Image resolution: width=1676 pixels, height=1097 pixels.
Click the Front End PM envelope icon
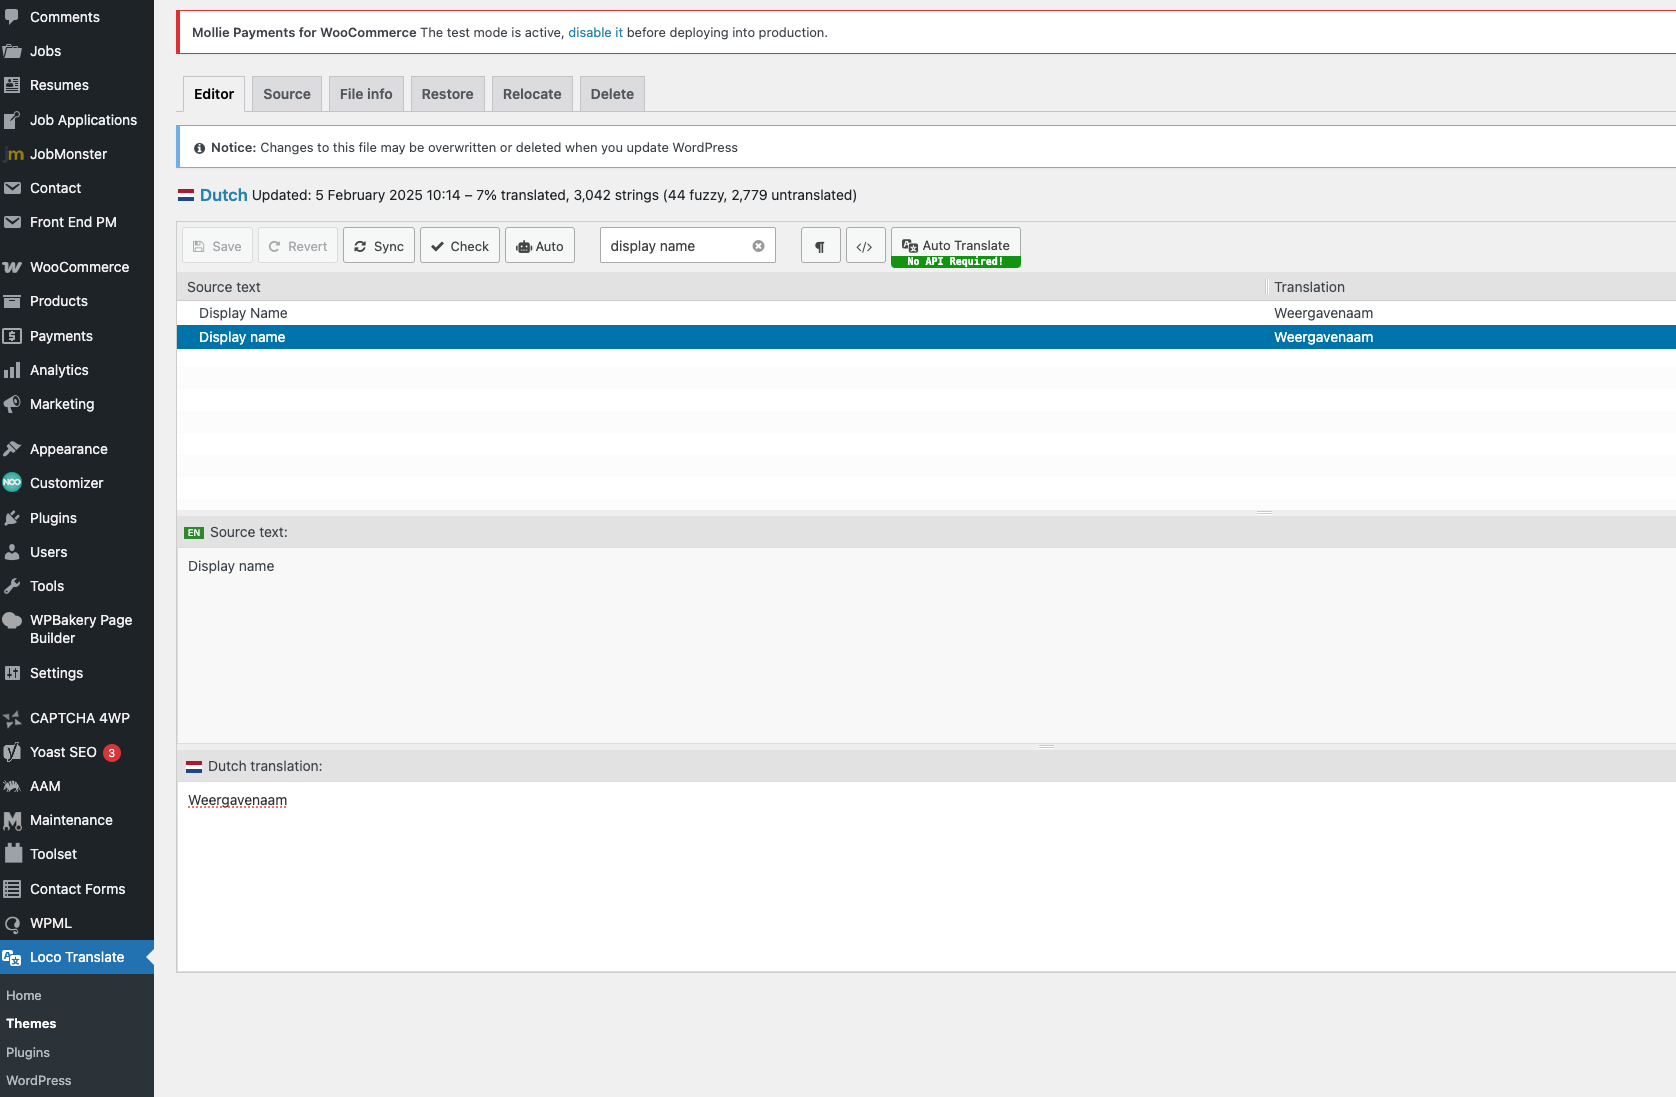[x=12, y=222]
